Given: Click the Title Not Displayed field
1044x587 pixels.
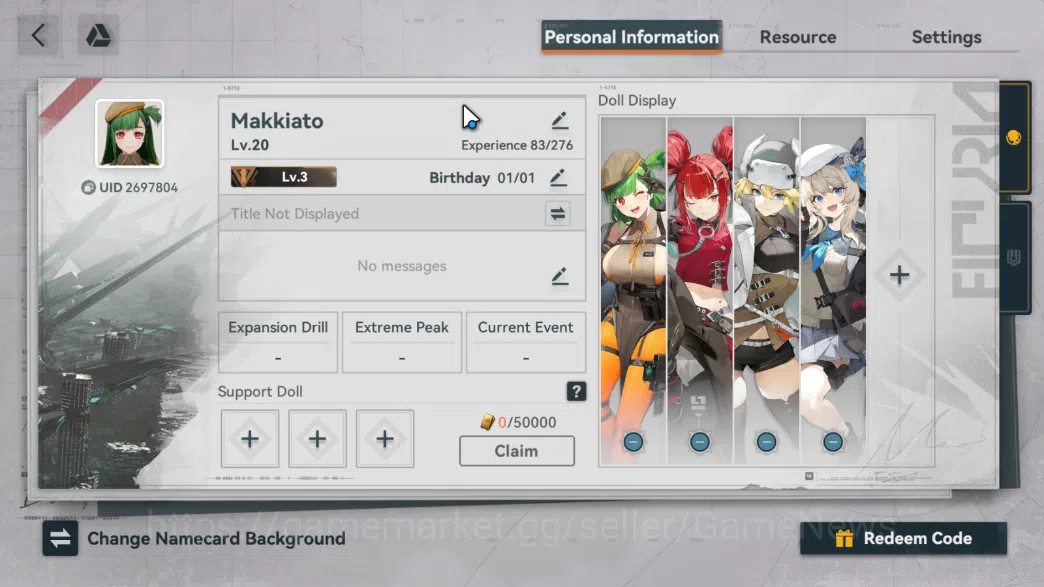Looking at the screenshot, I should (402, 214).
